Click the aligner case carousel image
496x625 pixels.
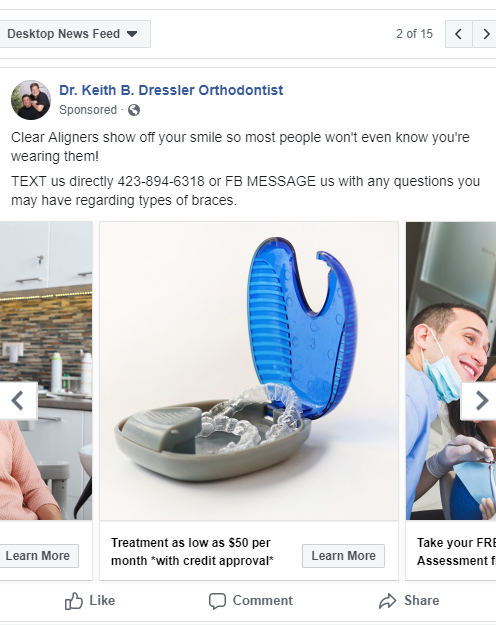249,371
